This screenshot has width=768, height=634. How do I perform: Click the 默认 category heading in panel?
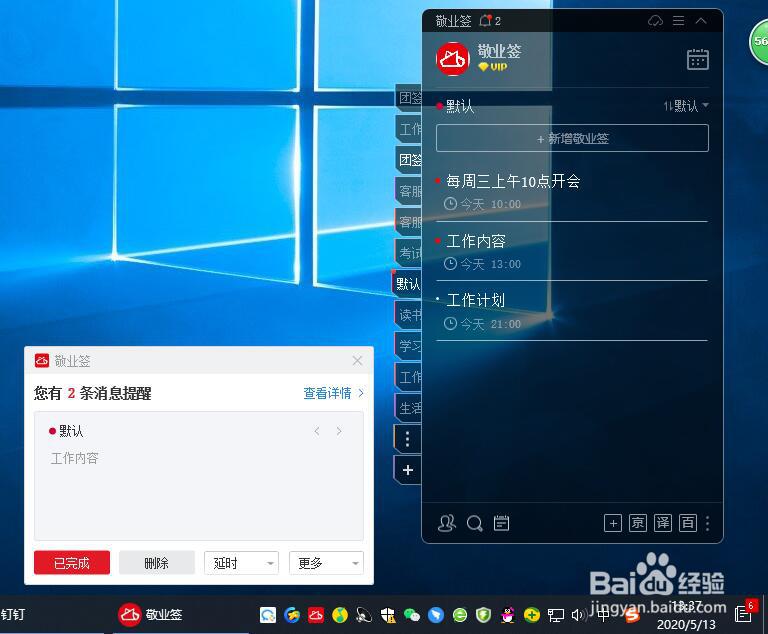[459, 106]
